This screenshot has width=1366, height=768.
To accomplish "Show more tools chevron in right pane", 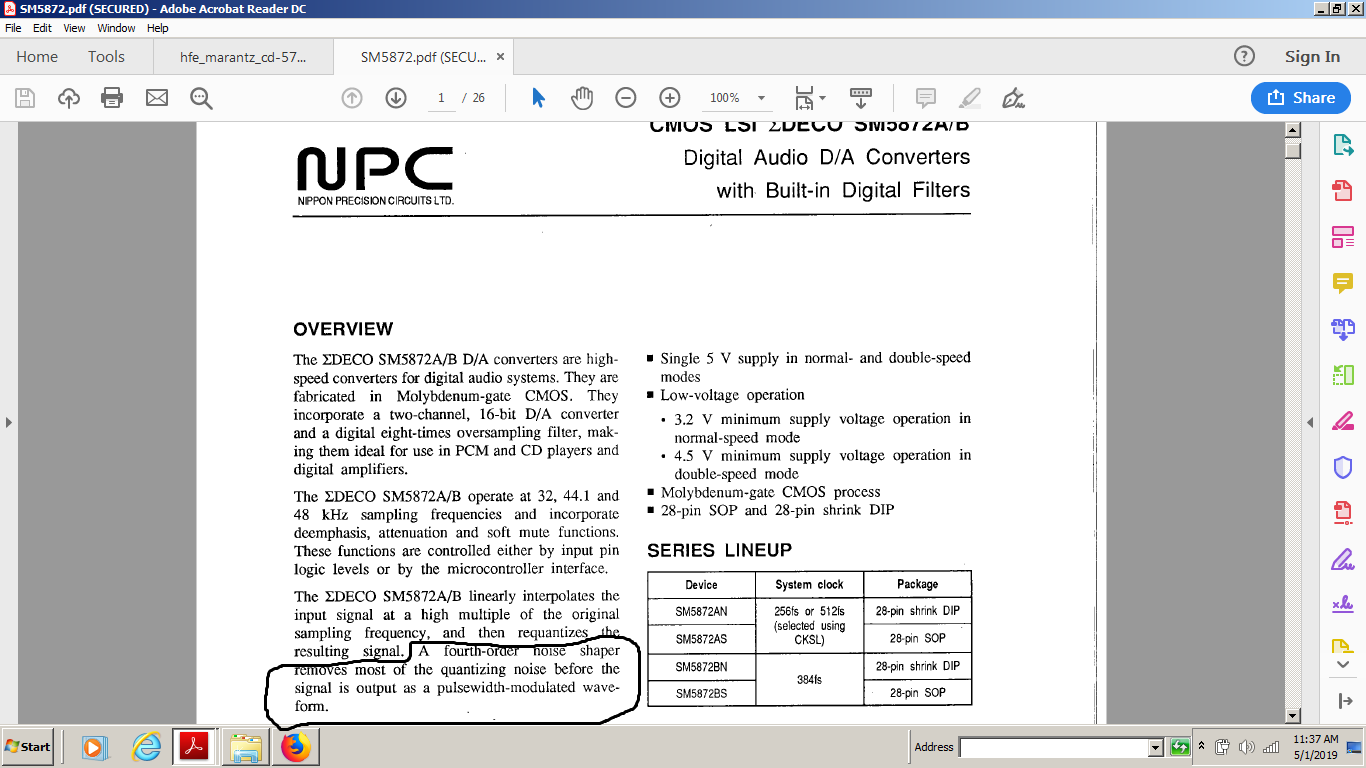I will point(1343,665).
